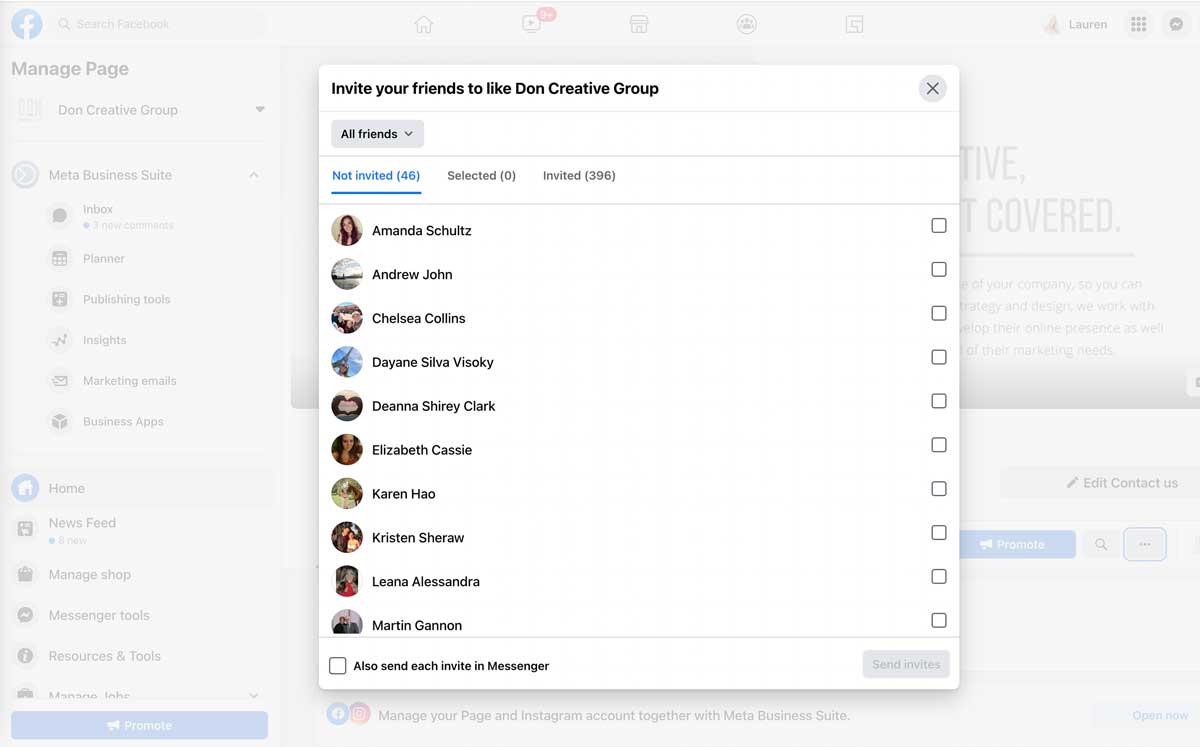
Task: Click the Search Facebook field
Action: click(160, 24)
